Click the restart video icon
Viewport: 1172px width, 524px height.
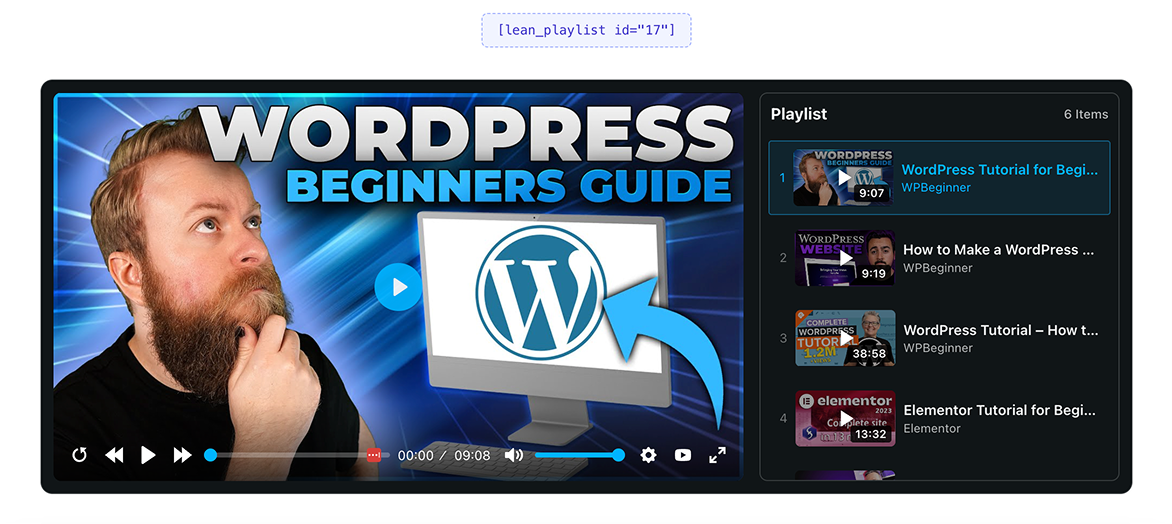click(x=79, y=454)
